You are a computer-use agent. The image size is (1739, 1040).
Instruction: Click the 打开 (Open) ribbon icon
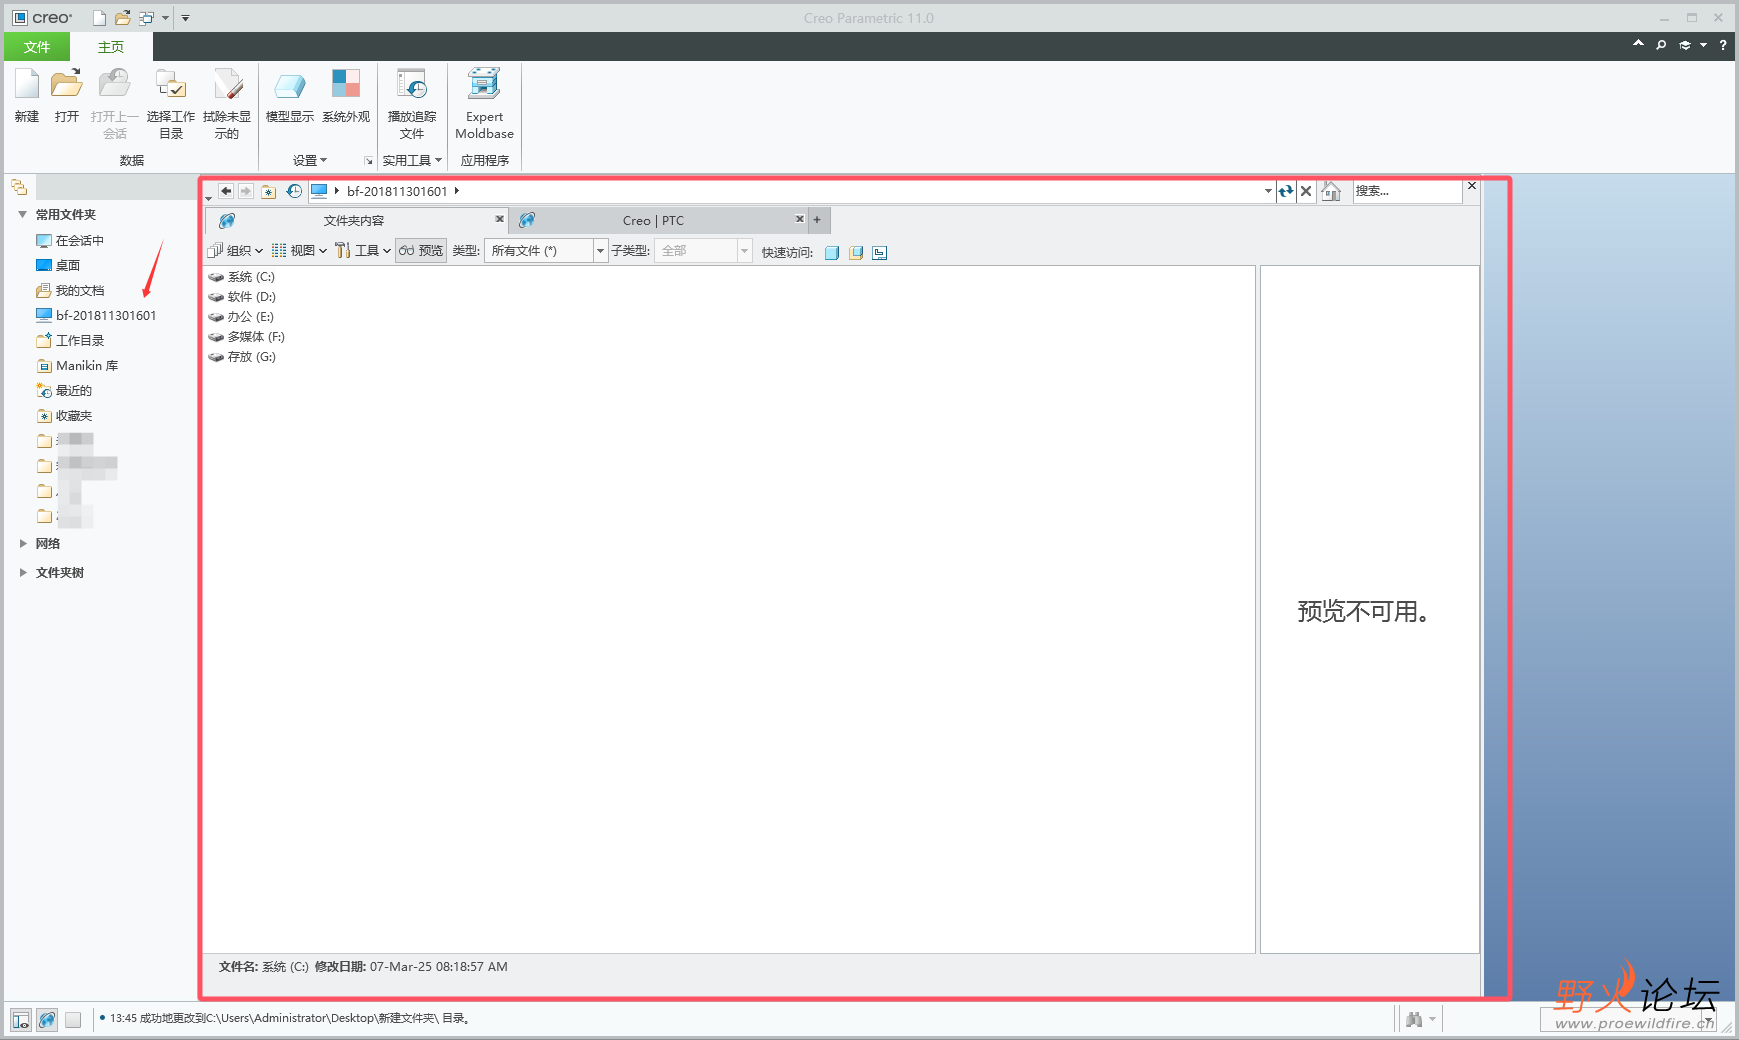click(x=67, y=96)
